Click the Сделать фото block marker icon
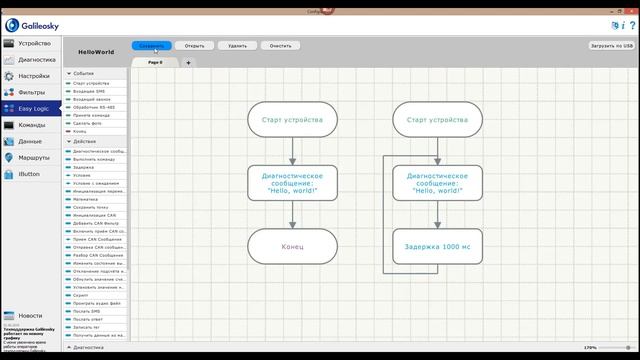 click(68, 123)
